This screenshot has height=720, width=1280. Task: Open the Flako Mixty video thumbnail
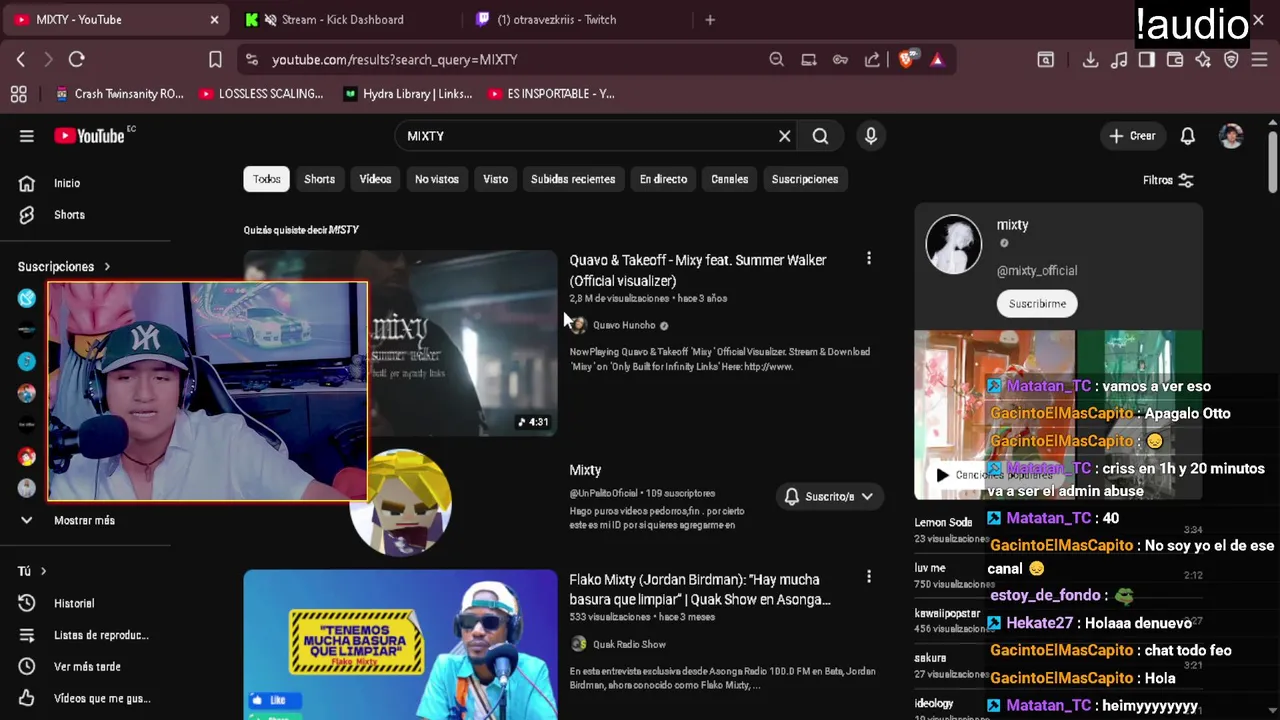(400, 645)
